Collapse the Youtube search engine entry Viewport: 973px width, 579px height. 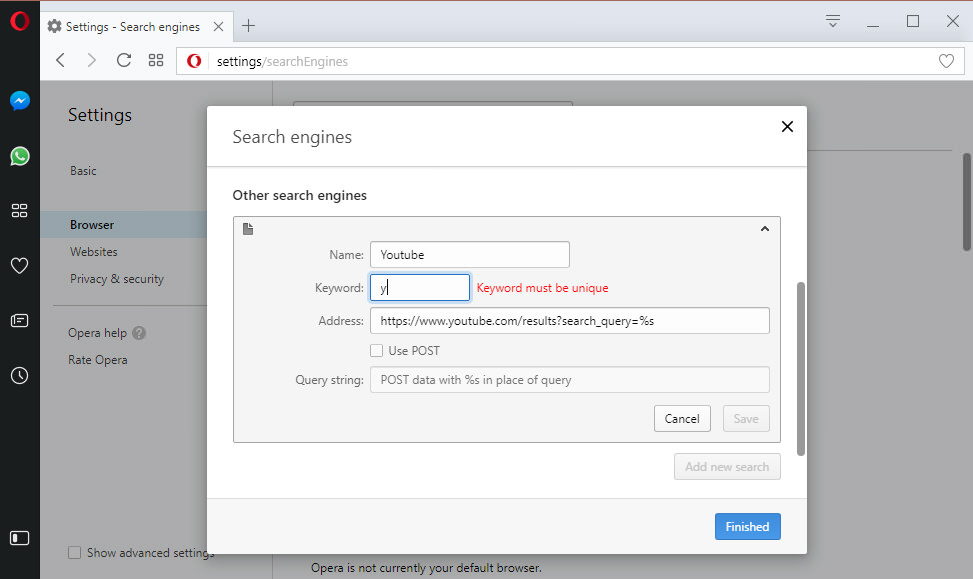[x=765, y=228]
